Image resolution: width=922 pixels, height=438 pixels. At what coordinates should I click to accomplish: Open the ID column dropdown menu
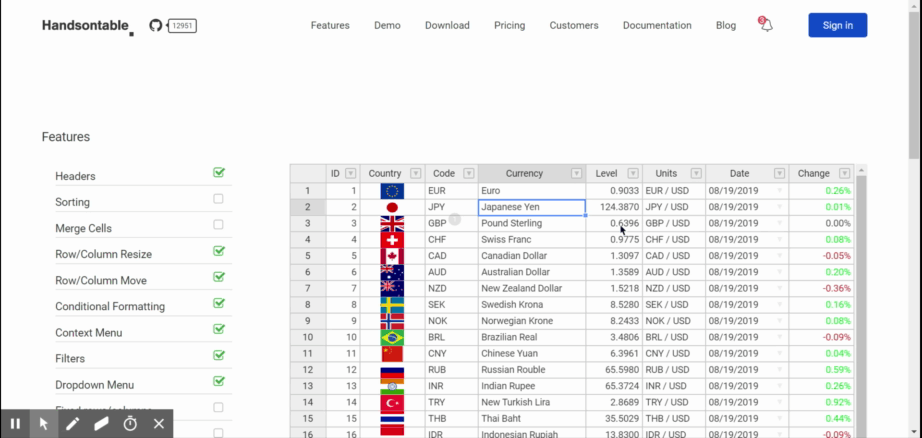350,173
